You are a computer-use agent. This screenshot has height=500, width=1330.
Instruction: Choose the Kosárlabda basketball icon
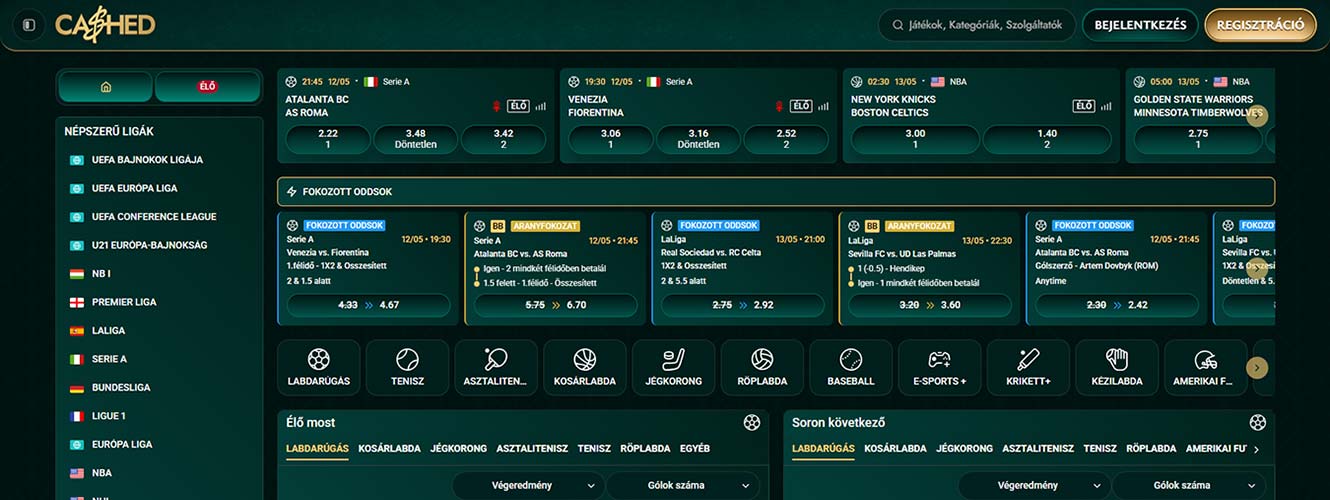585,368
